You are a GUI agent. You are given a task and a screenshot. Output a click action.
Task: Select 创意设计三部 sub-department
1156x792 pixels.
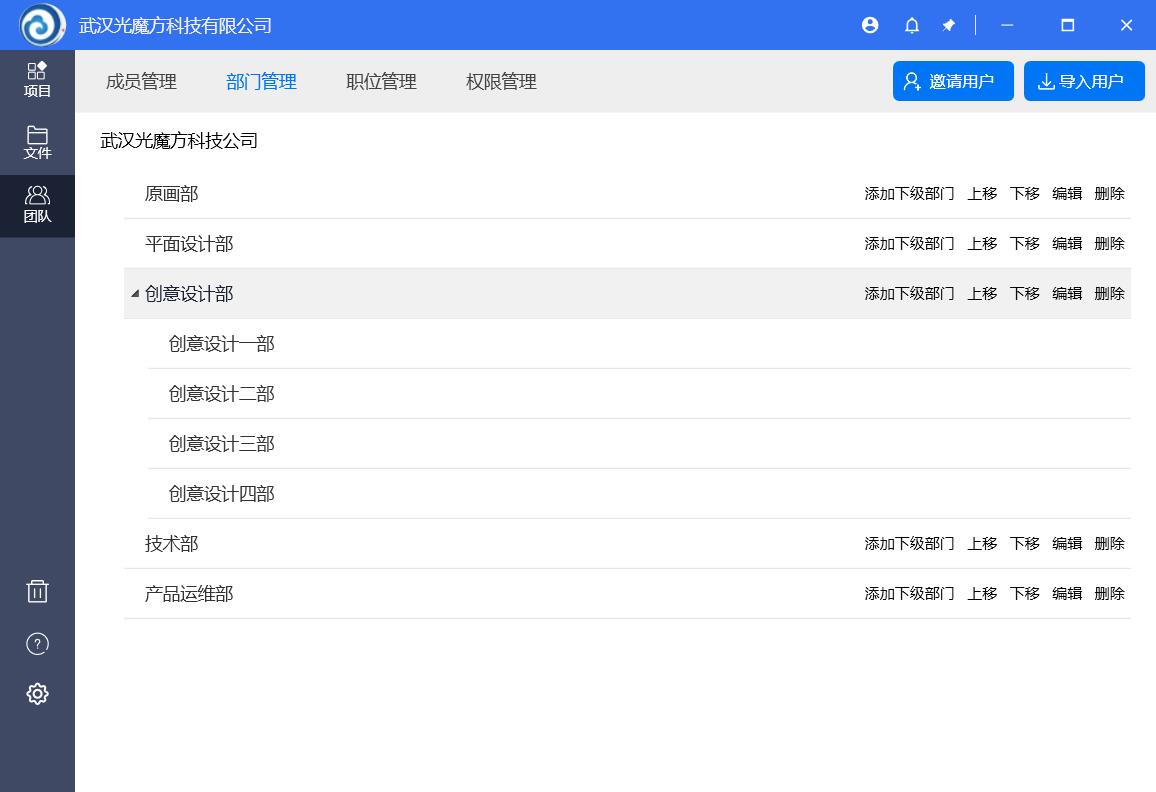221,444
